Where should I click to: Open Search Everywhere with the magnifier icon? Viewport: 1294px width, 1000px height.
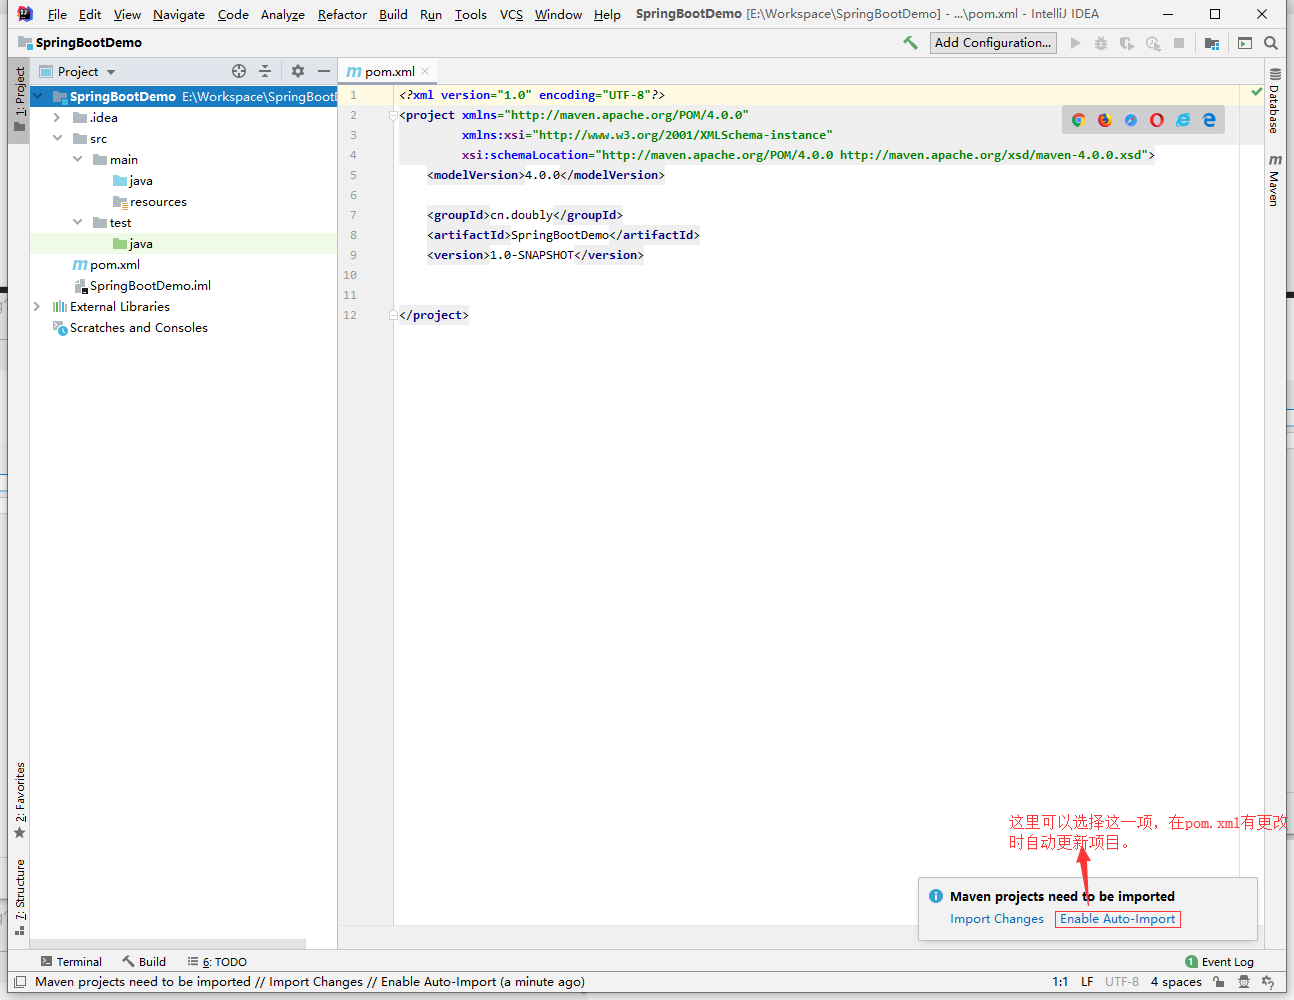[1271, 42]
